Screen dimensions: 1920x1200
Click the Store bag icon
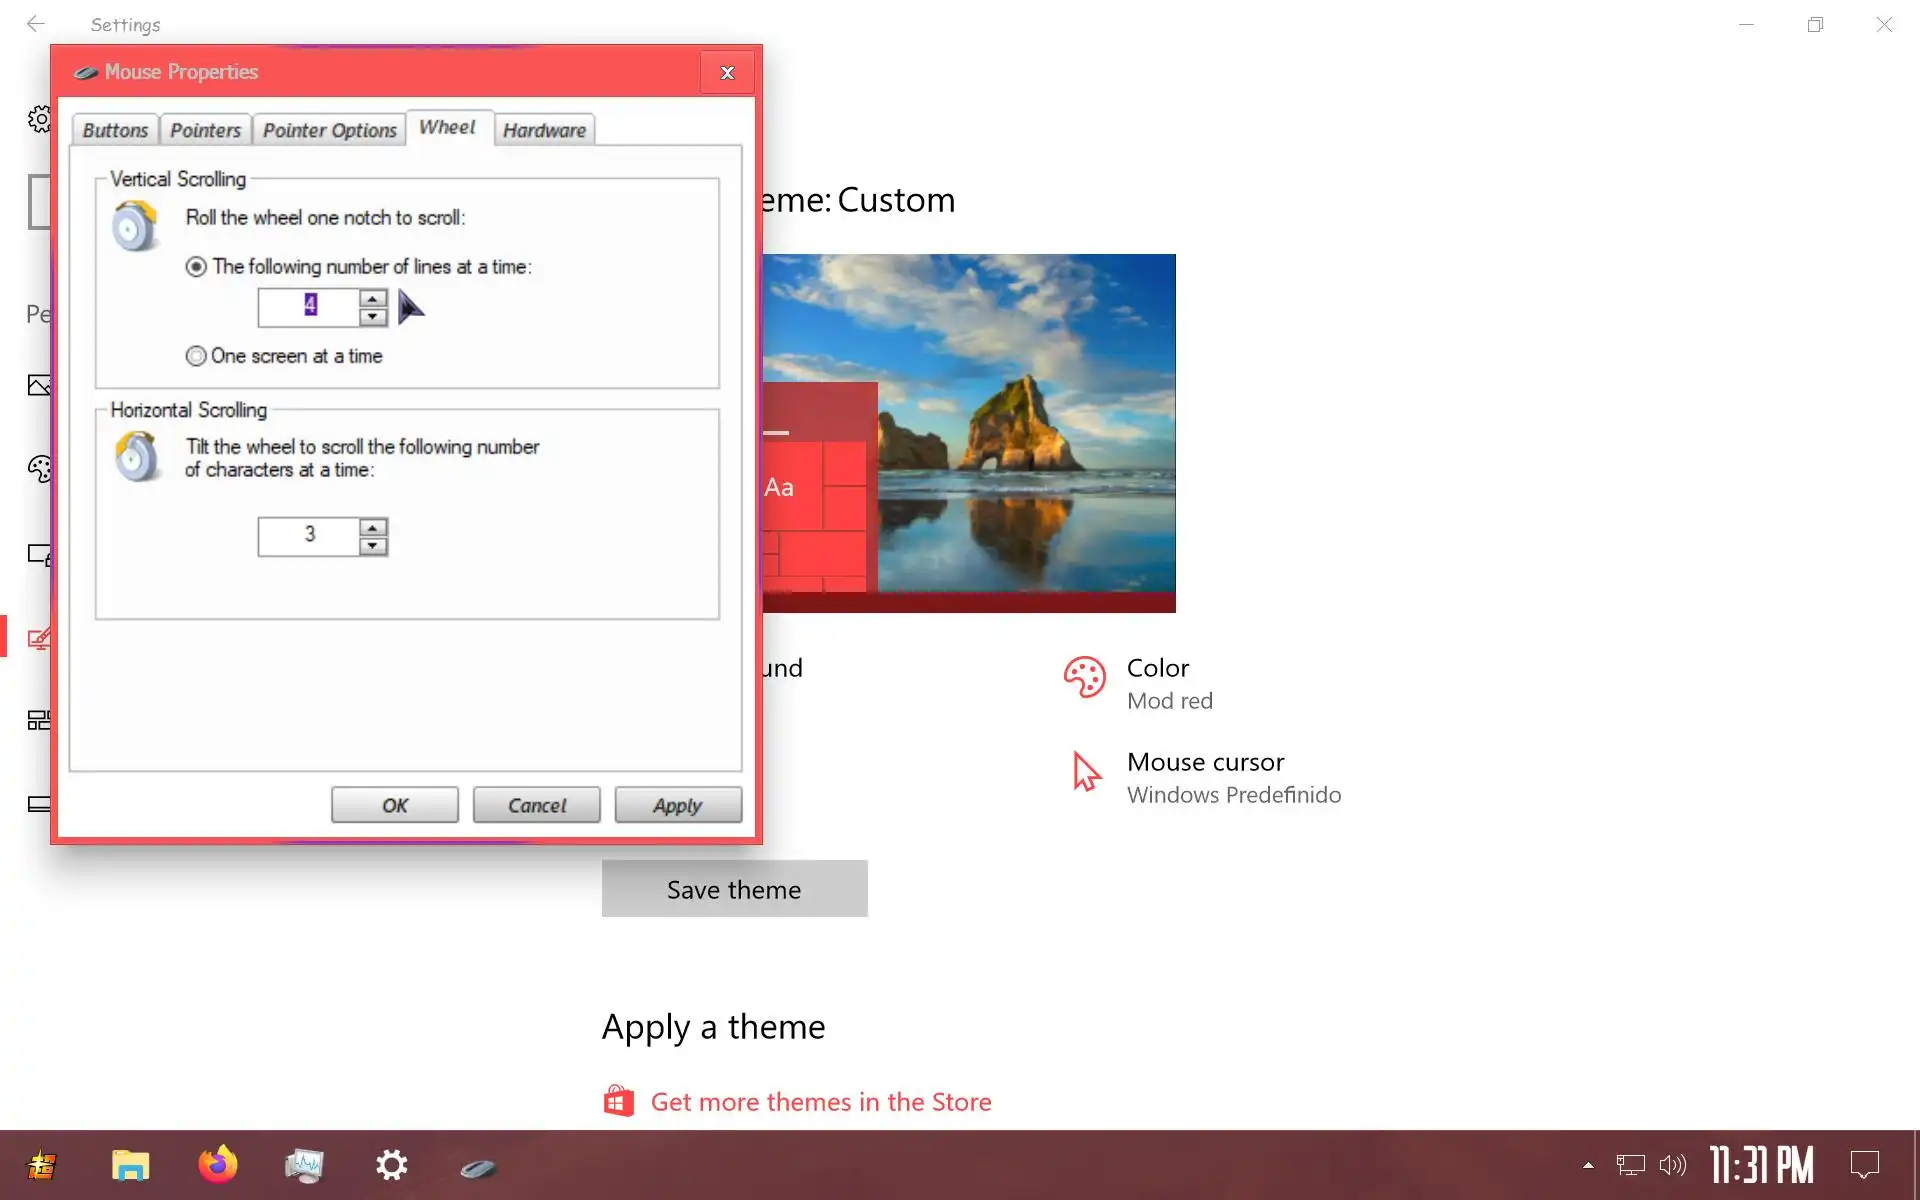pyautogui.click(x=618, y=1101)
